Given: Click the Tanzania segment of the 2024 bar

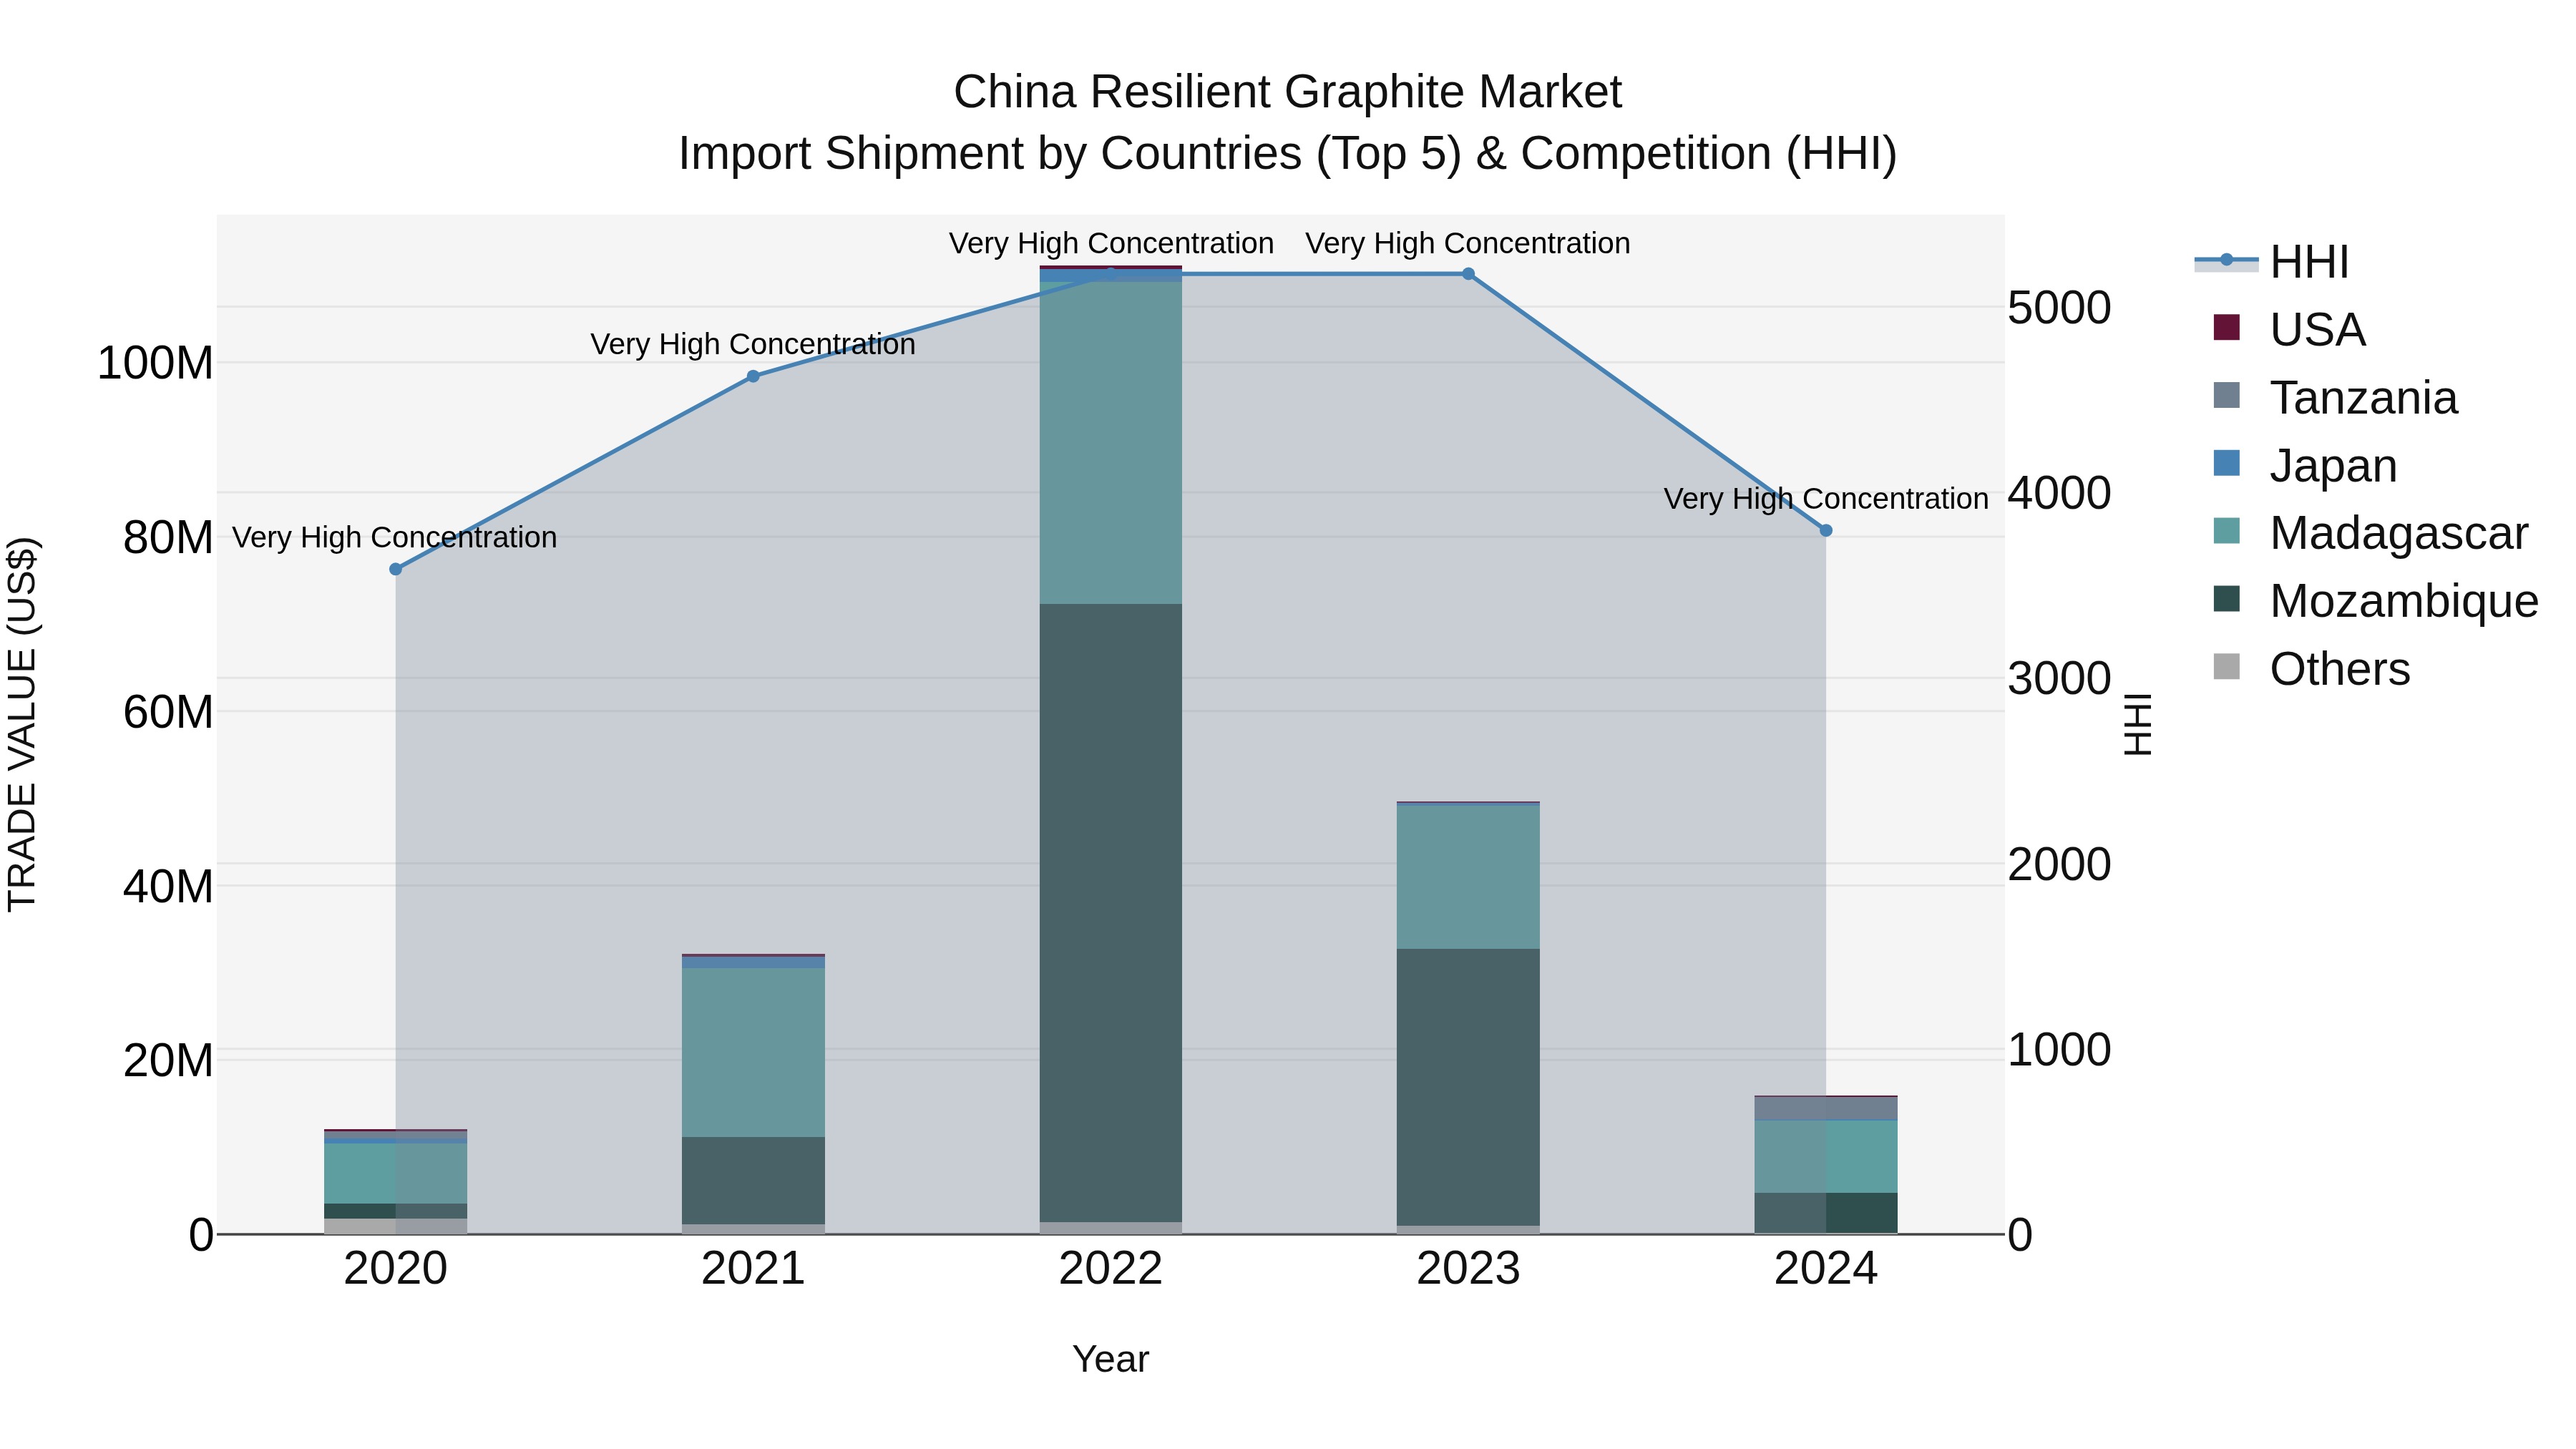Looking at the screenshot, I should 1826,1109.
